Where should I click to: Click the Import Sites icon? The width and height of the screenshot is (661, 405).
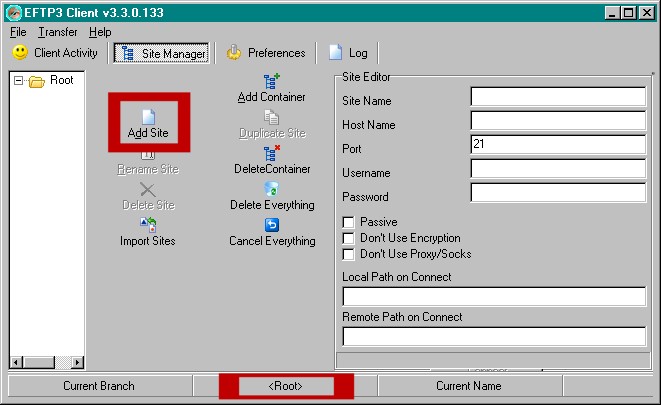tap(148, 225)
